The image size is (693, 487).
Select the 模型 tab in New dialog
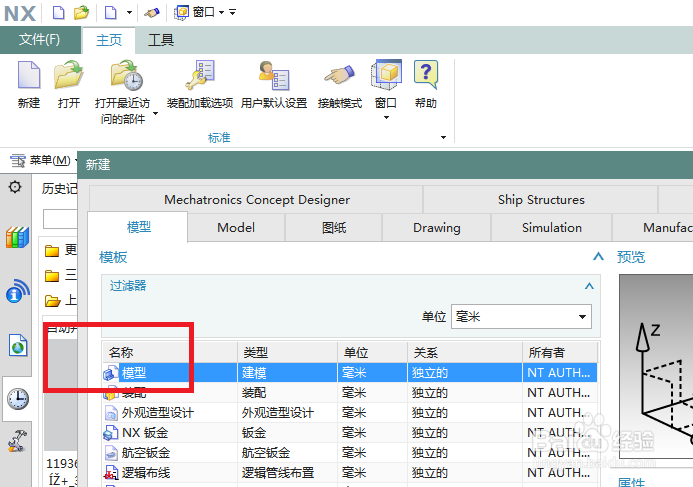point(138,227)
